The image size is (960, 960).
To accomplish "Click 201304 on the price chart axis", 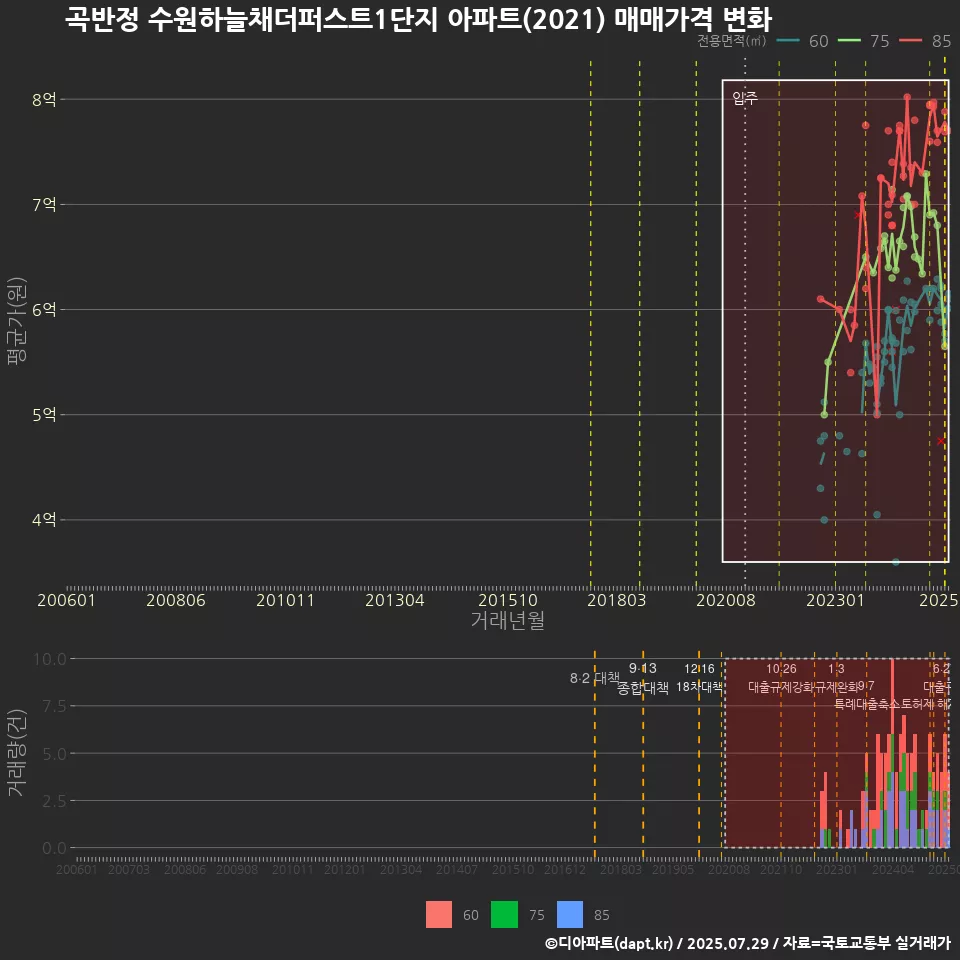I will [395, 600].
